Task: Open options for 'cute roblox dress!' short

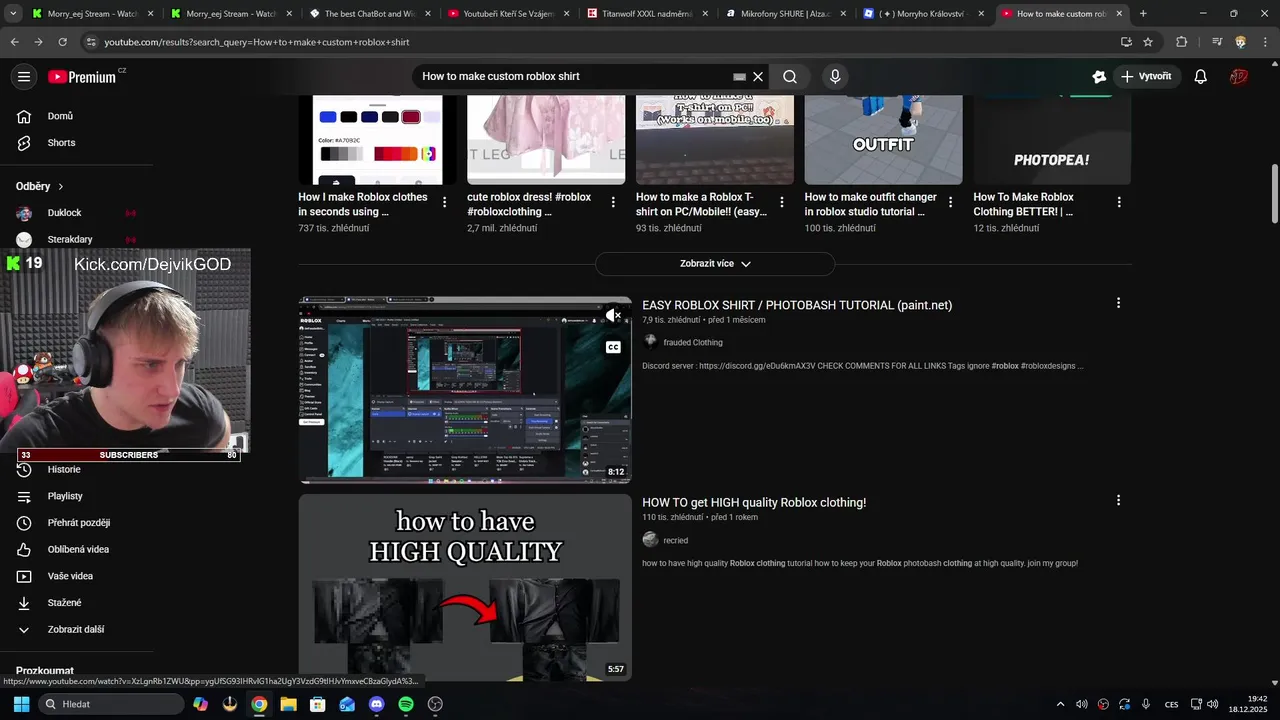Action: coord(613,202)
